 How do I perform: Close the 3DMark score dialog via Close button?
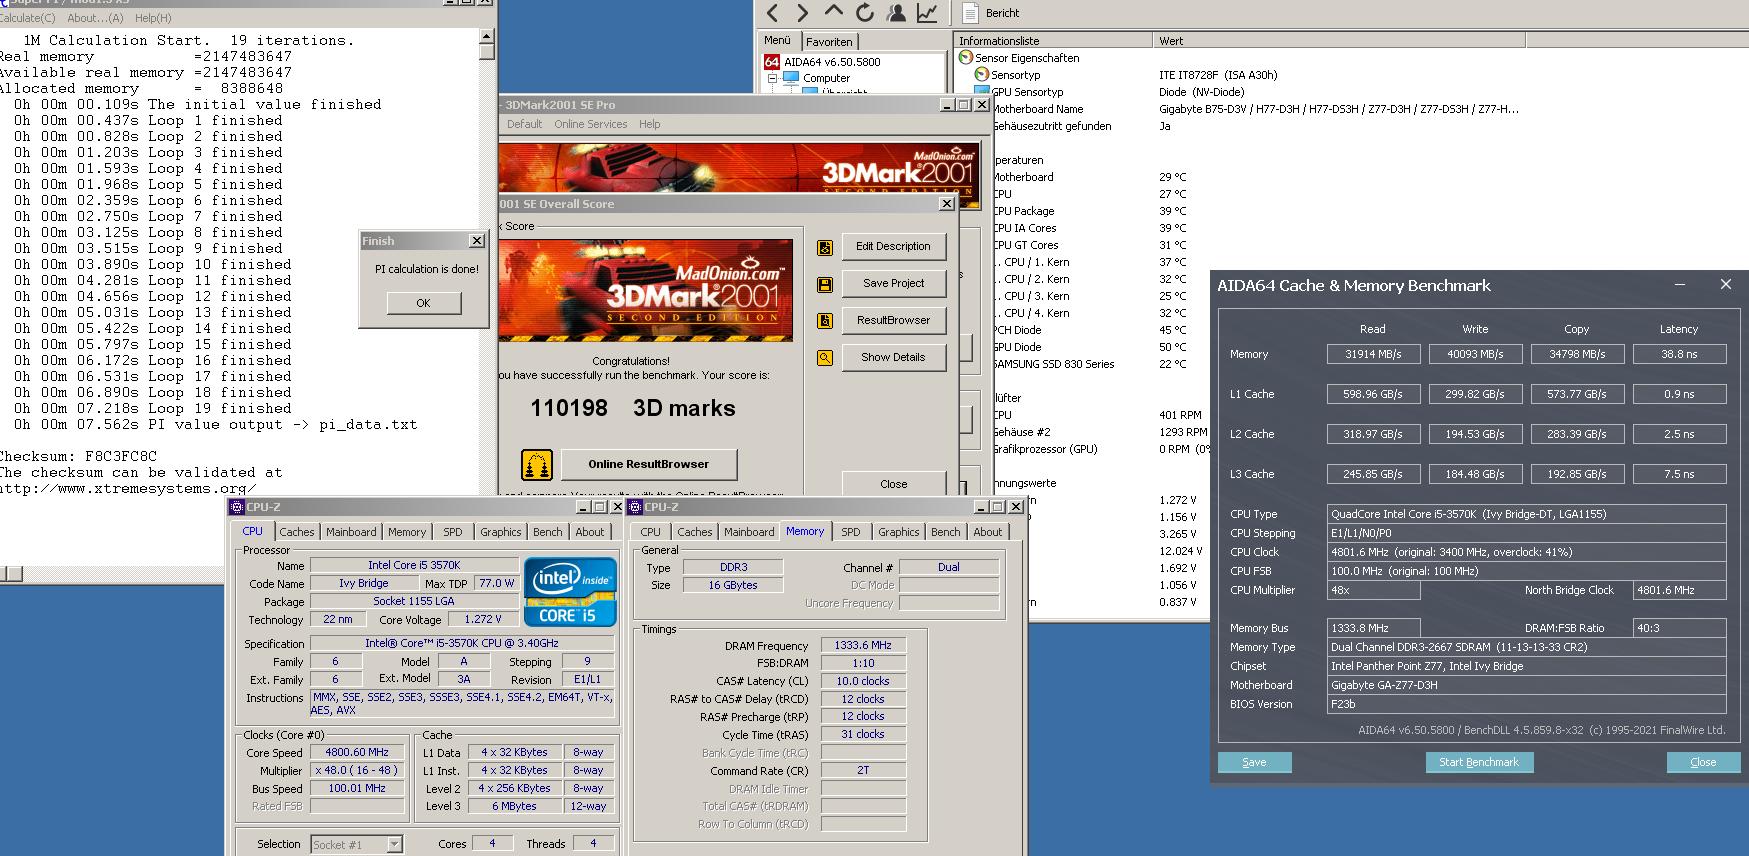[893, 483]
